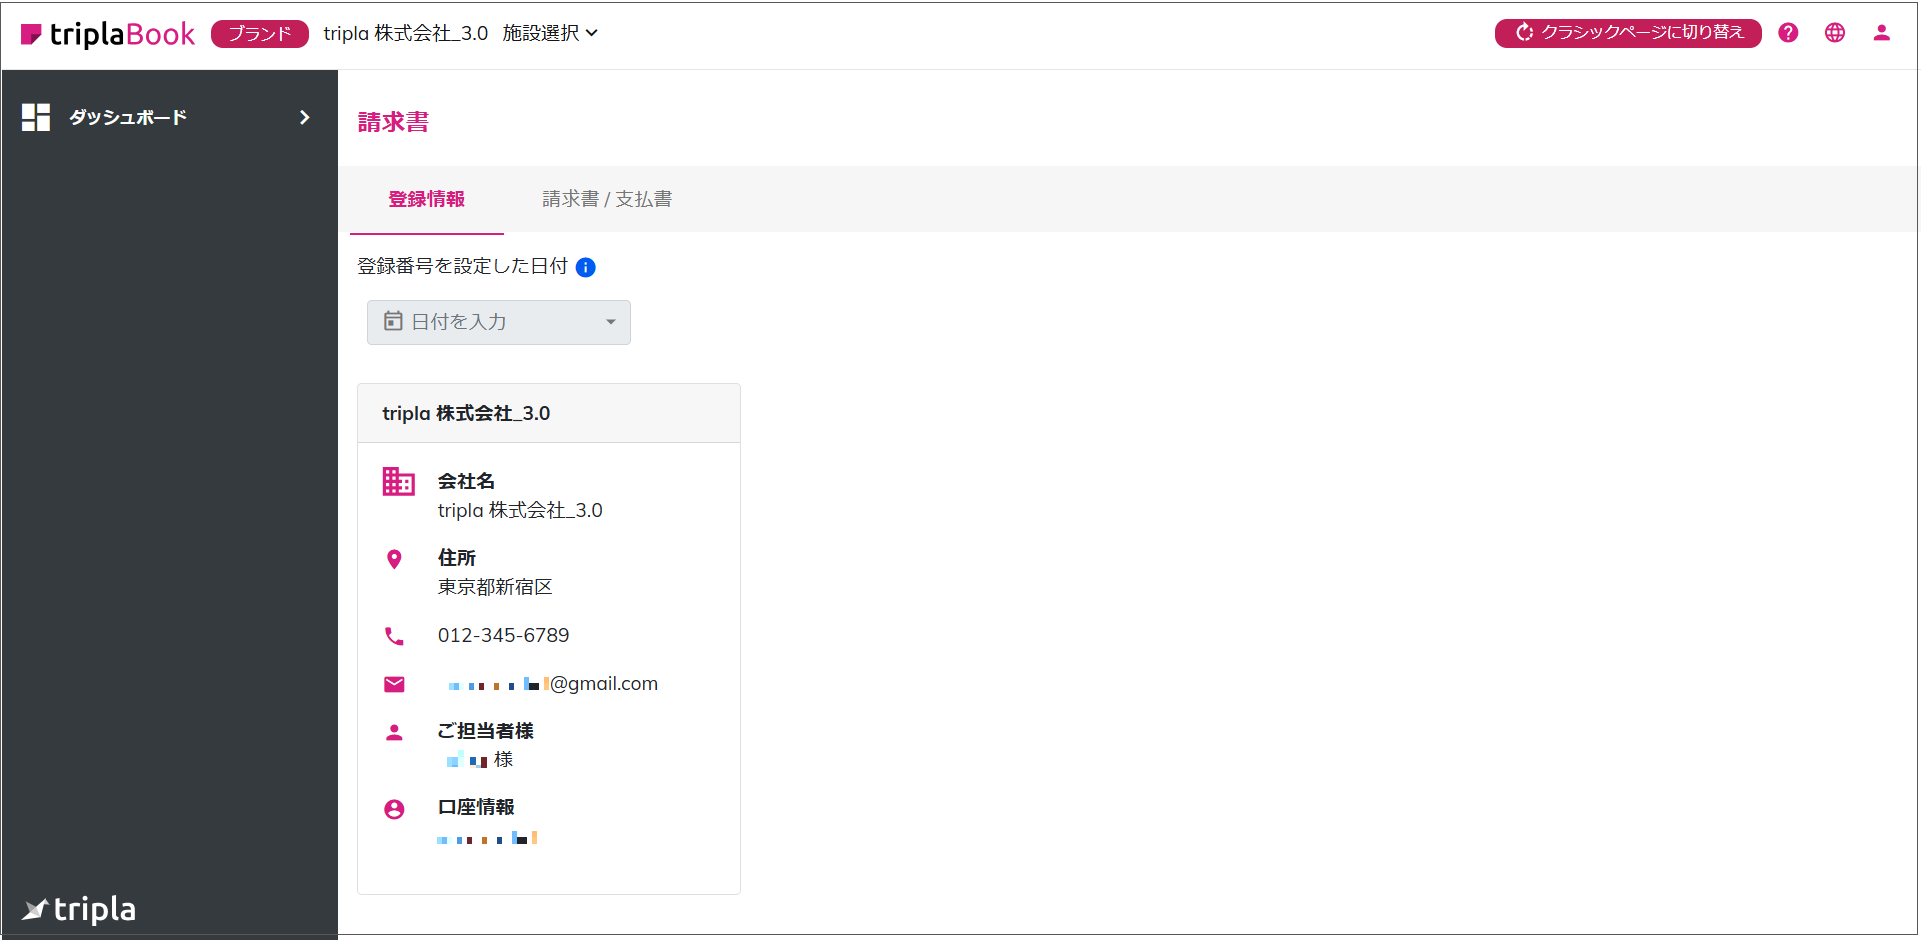Screen dimensions: 1923x942
Task: Click the brand name tripla 株式会社_3.0 in header
Action: 406,33
